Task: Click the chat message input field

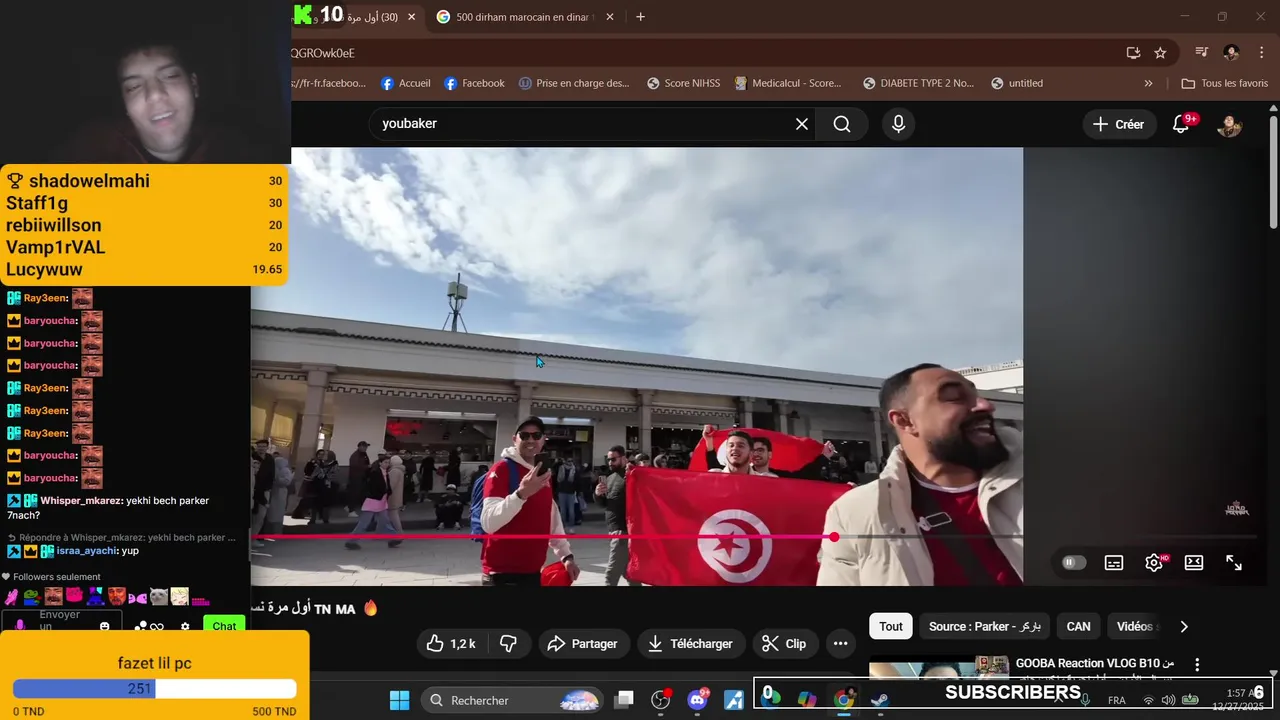Action: click(60, 622)
